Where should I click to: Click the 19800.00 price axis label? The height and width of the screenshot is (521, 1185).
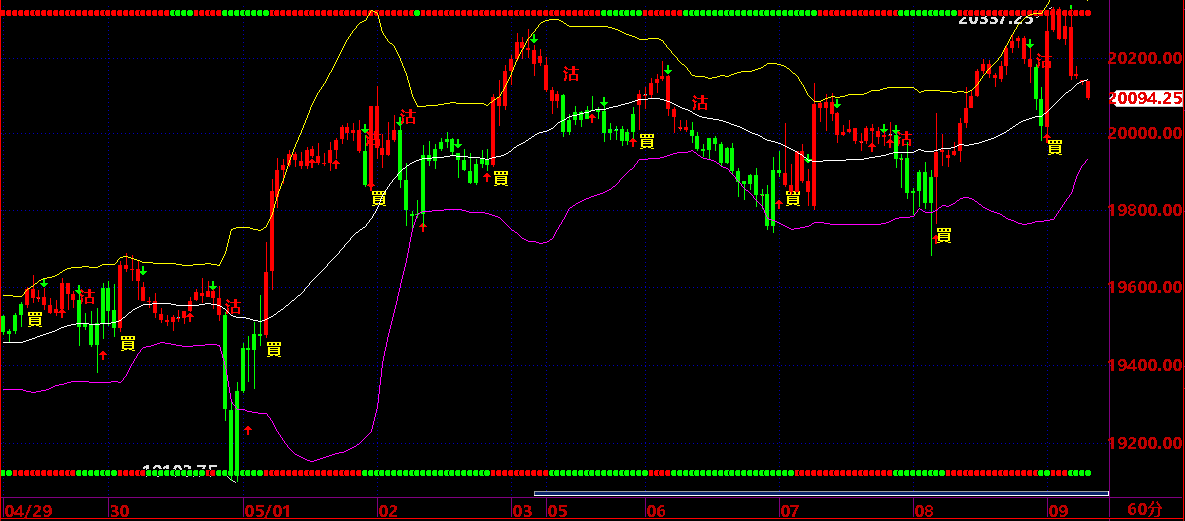[1145, 210]
